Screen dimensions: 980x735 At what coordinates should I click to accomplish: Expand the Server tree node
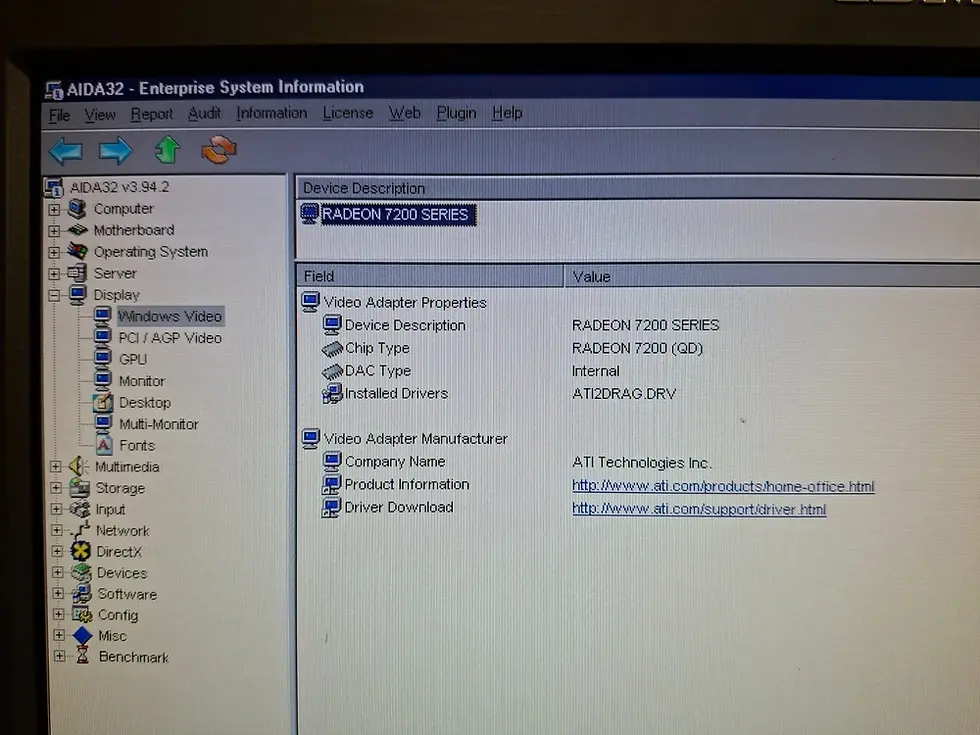point(54,274)
